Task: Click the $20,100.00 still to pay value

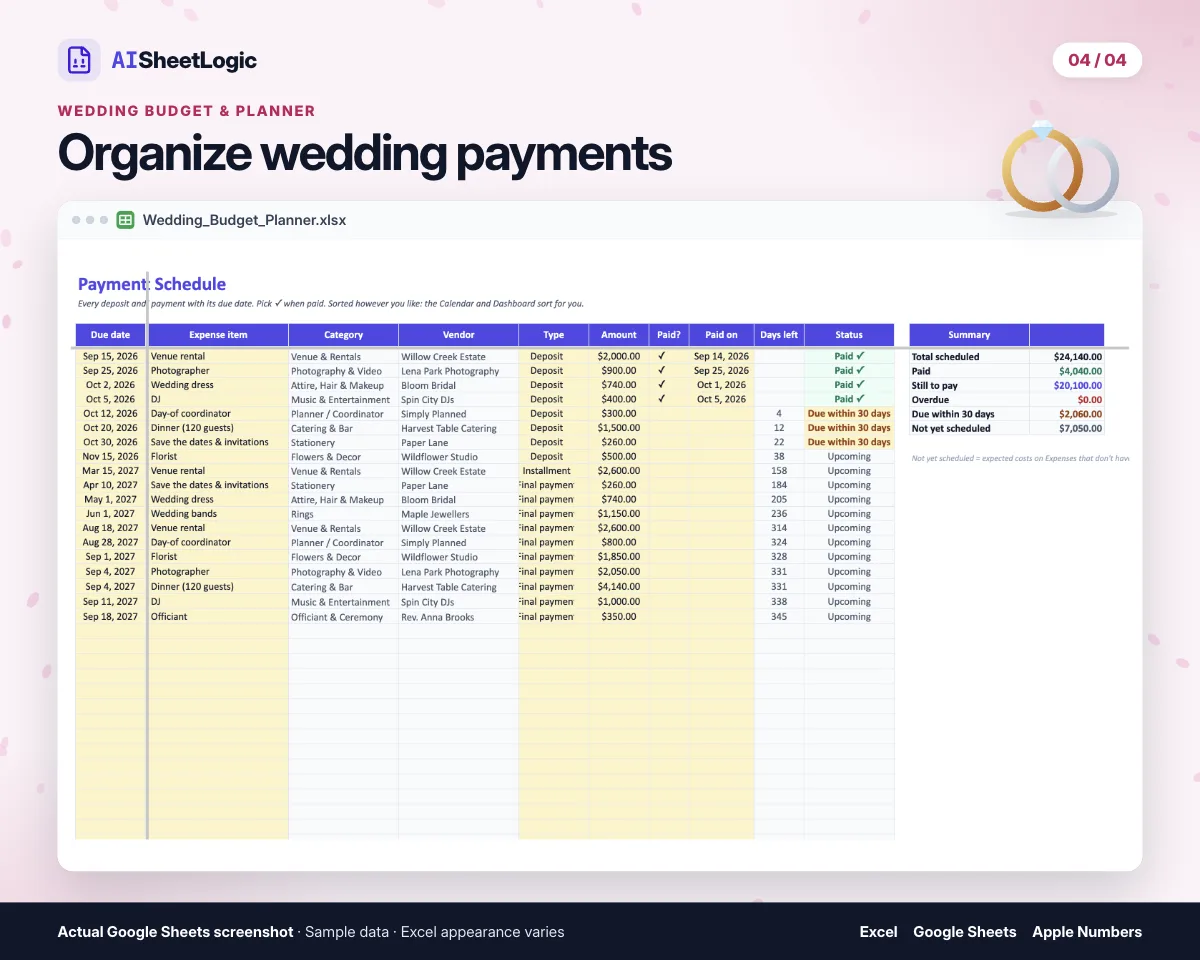Action: 1078,385
